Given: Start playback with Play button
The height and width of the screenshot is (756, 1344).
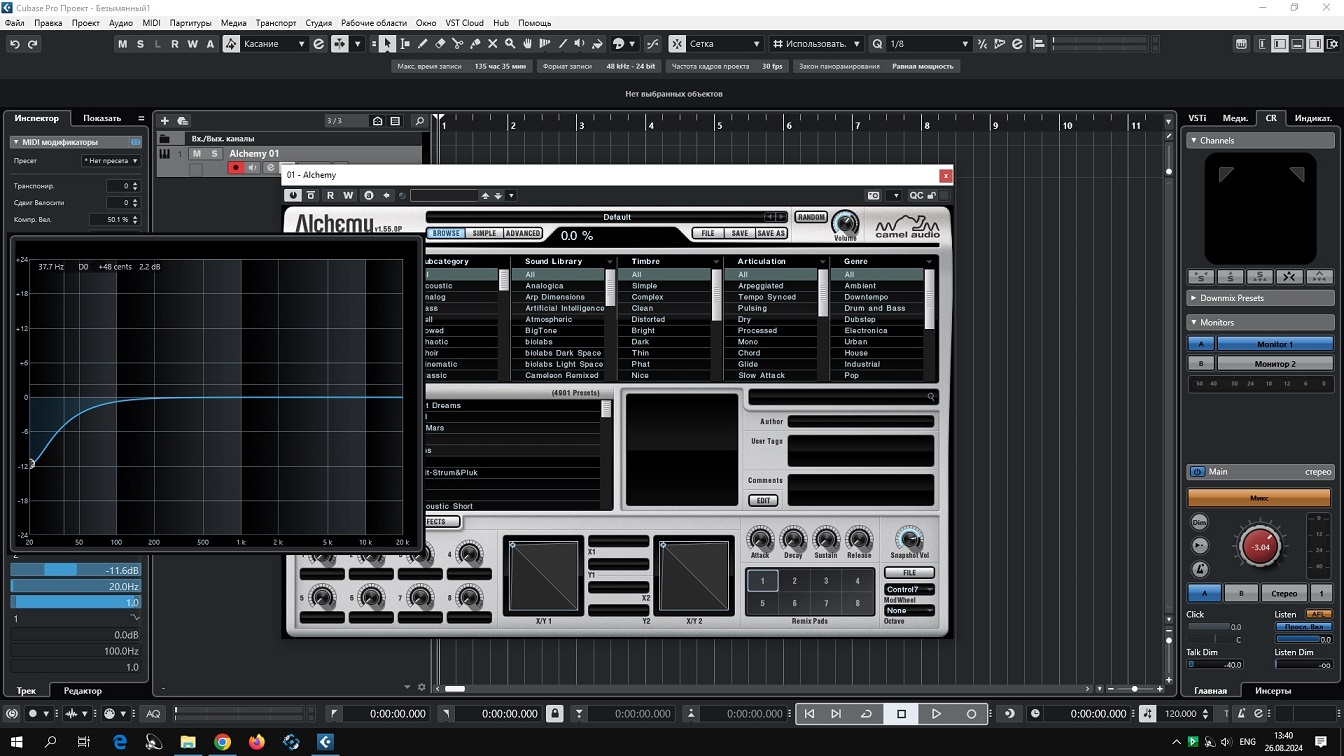Looking at the screenshot, I should (x=936, y=714).
